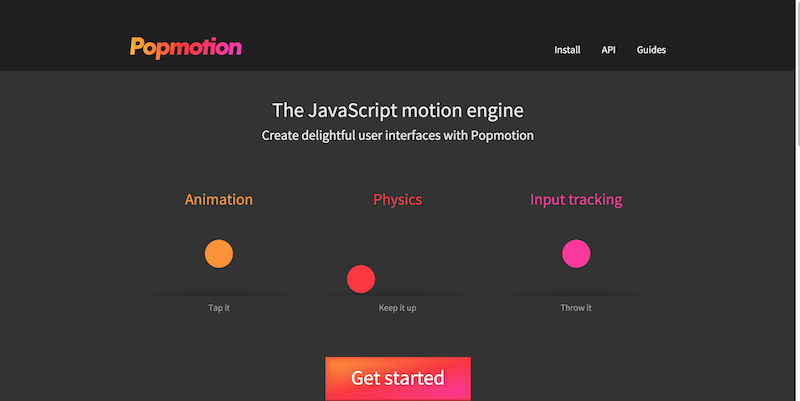
Task: Click the "Tap it" caption
Action: pos(219,308)
